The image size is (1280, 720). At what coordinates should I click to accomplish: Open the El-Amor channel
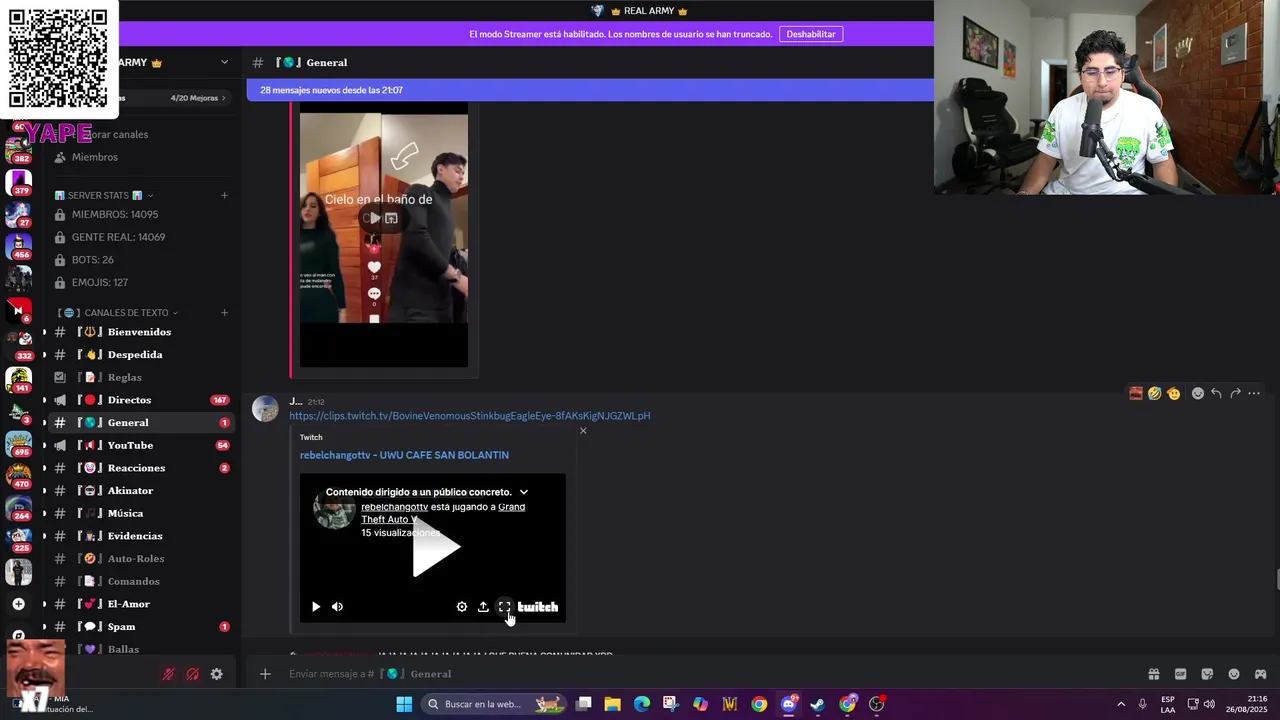[140, 604]
